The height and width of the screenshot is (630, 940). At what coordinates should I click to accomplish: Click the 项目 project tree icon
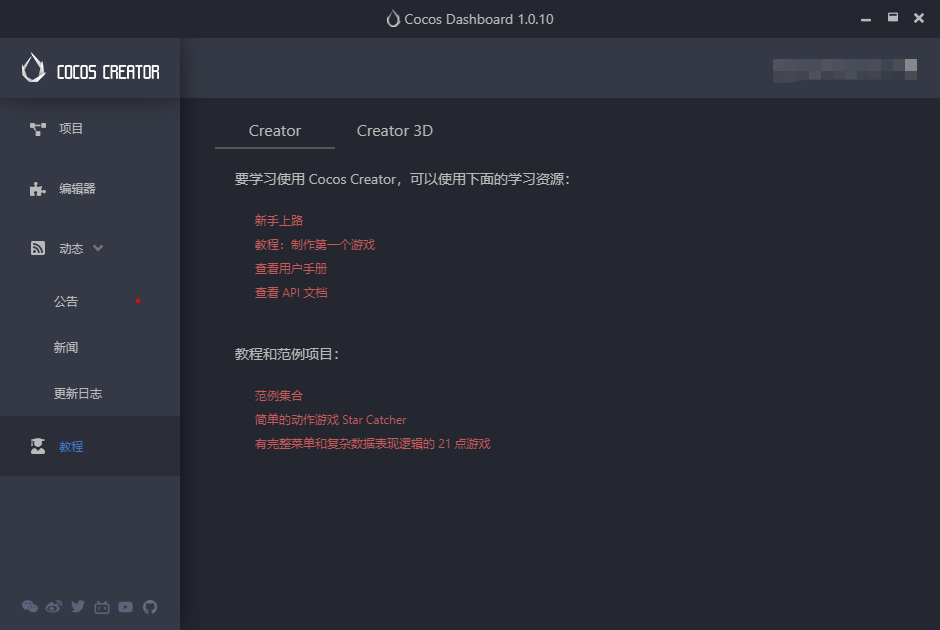pos(38,129)
